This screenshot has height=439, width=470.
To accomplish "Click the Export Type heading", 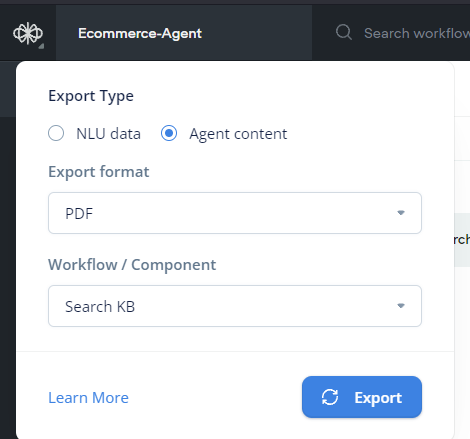I will point(91,96).
